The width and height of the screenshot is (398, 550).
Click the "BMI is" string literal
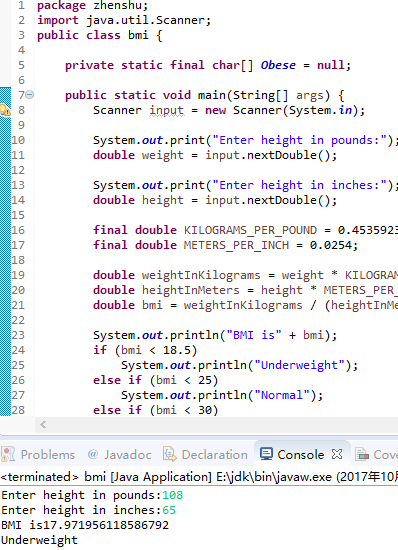[254, 335]
